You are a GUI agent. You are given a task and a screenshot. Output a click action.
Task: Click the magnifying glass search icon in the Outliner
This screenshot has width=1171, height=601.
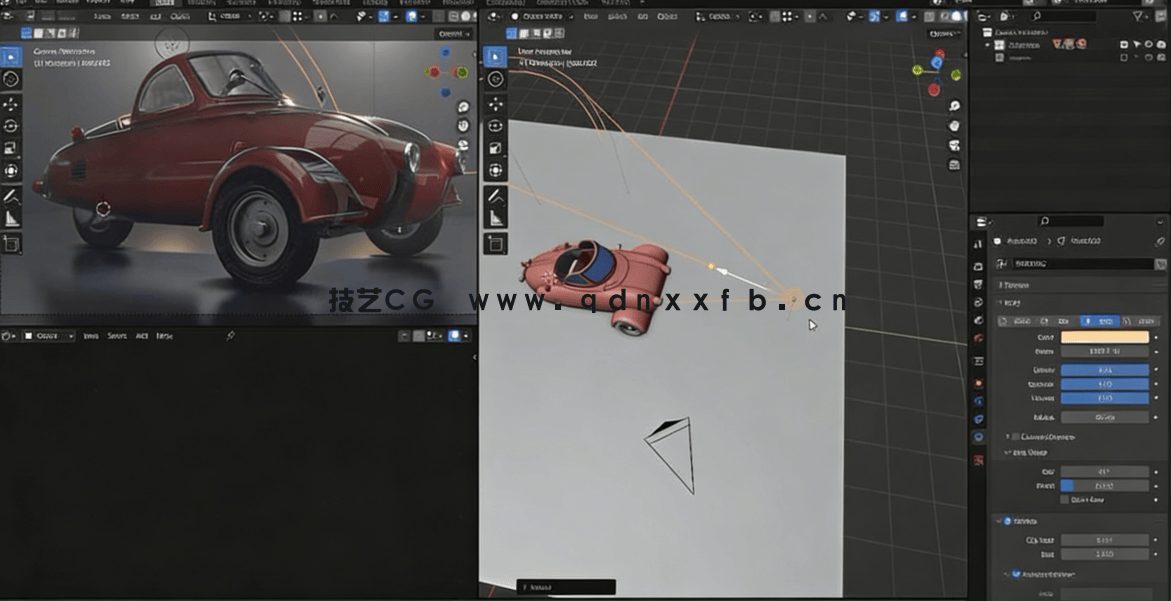(x=1036, y=16)
